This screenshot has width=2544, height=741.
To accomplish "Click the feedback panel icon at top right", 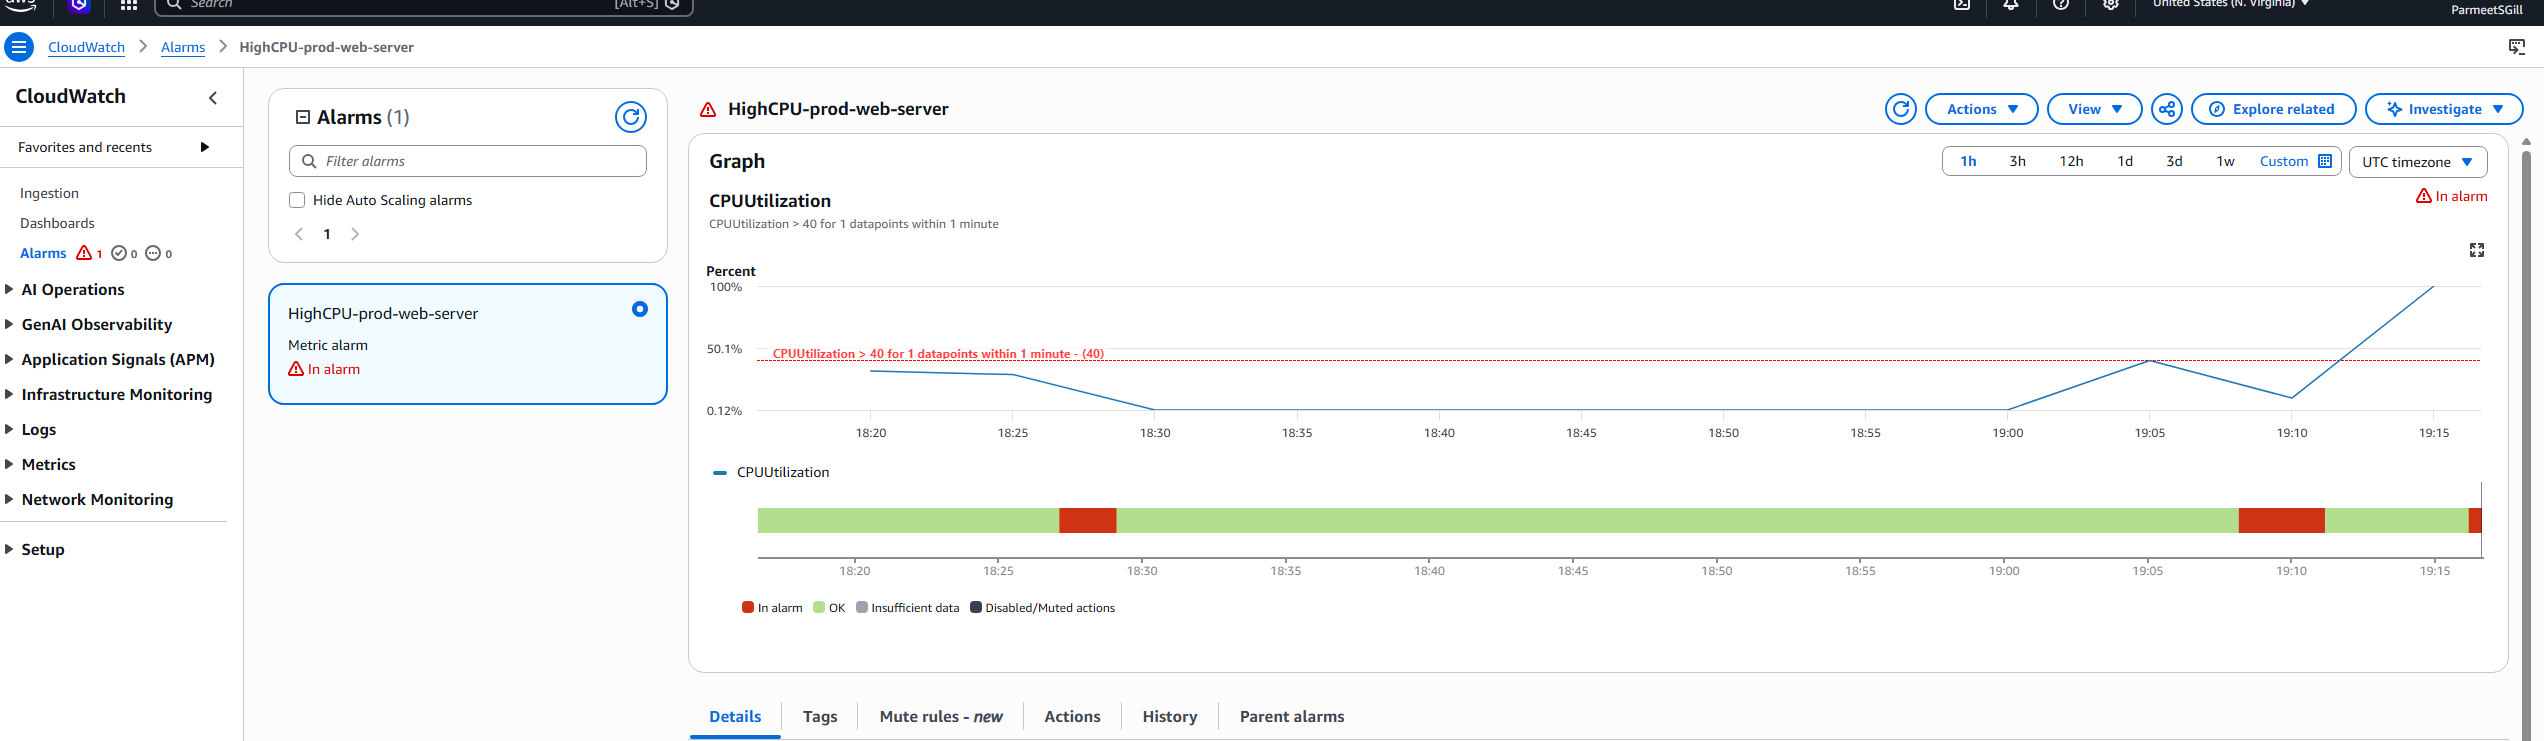I will 2516,47.
